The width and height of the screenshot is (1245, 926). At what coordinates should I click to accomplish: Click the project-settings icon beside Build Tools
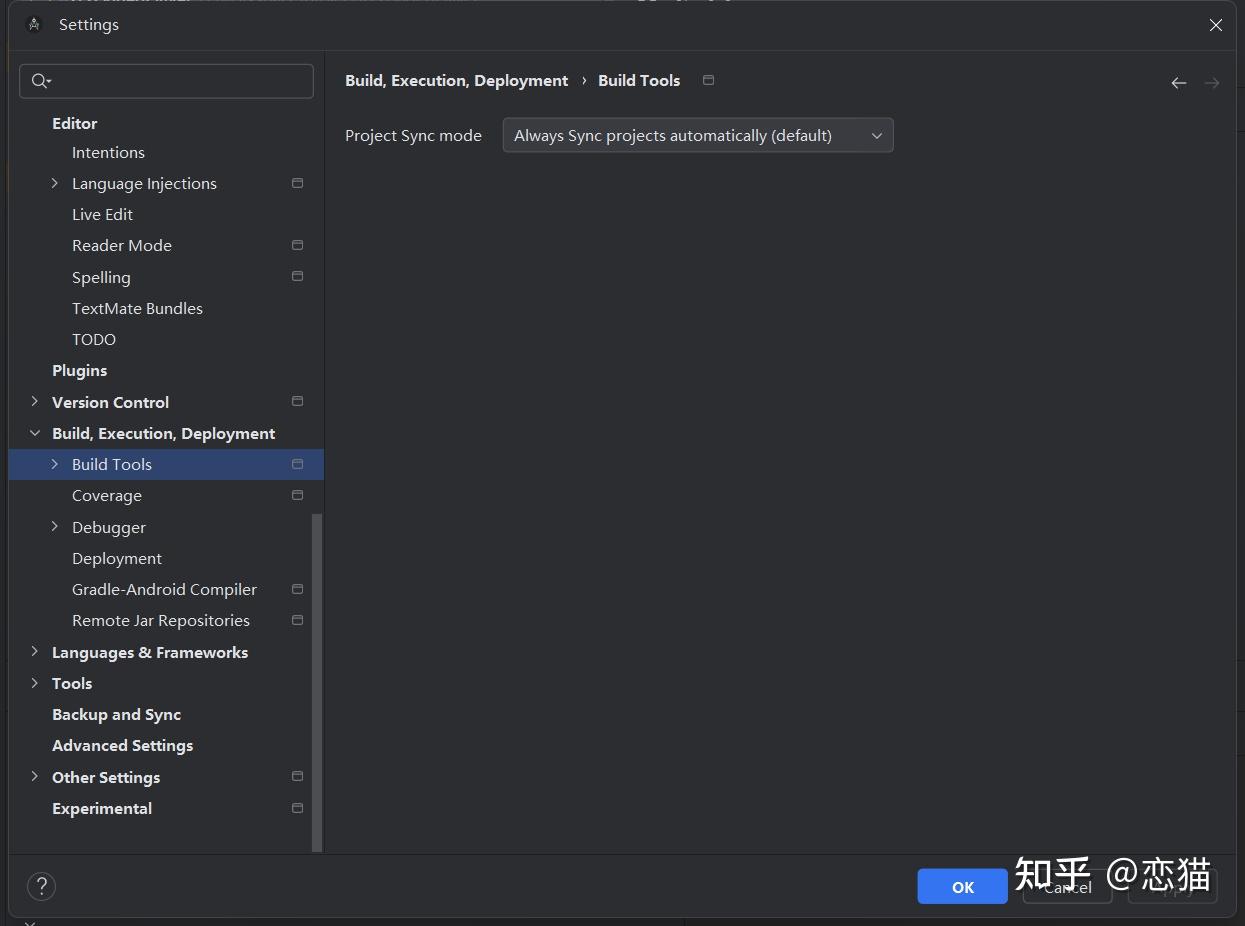(x=297, y=464)
